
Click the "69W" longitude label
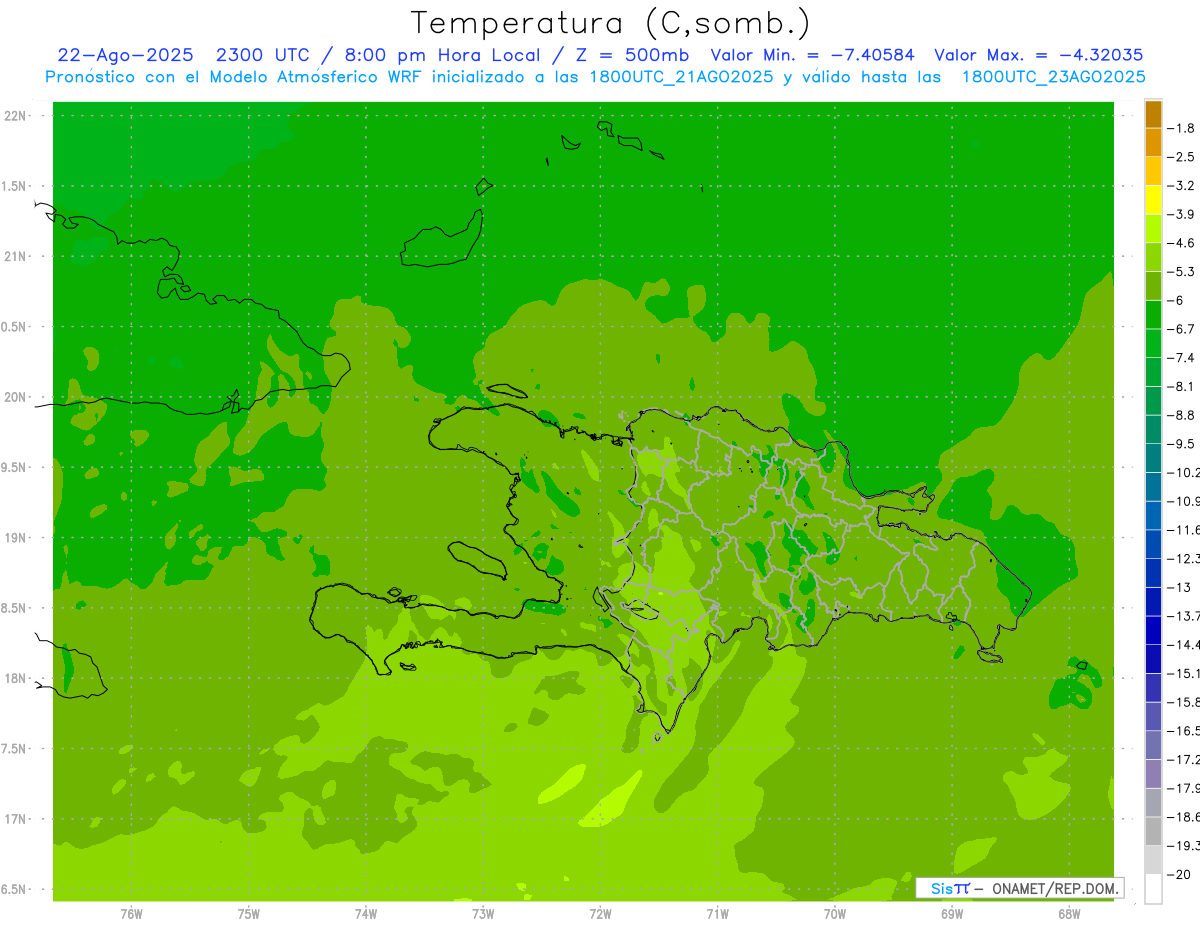coord(951,914)
